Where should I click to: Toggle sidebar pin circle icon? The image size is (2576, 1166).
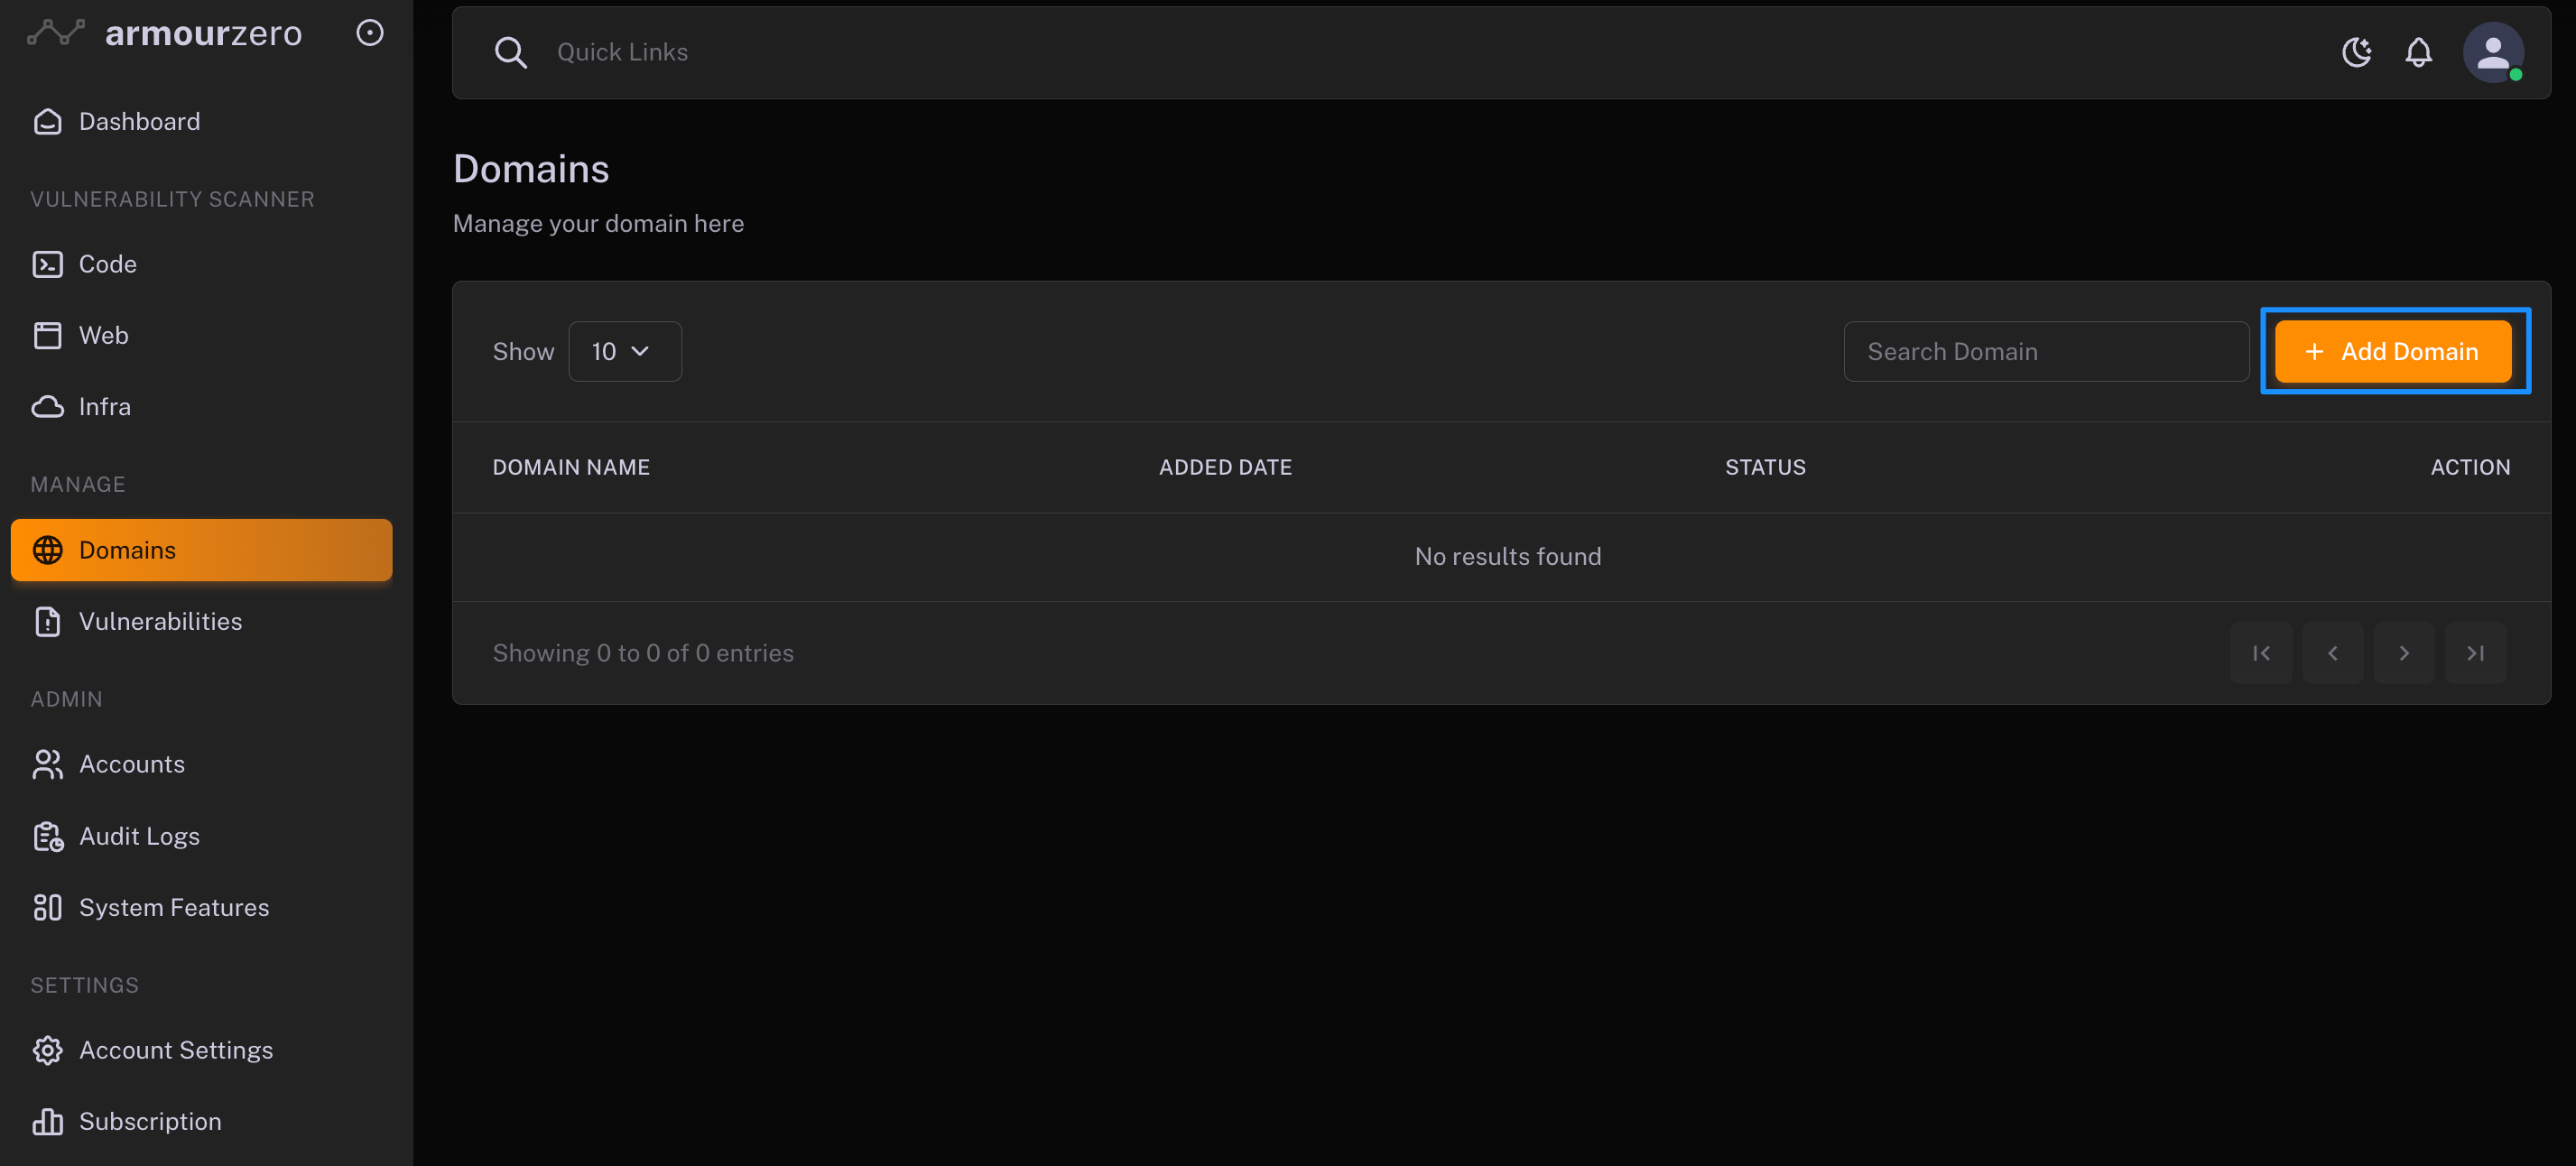(x=370, y=33)
